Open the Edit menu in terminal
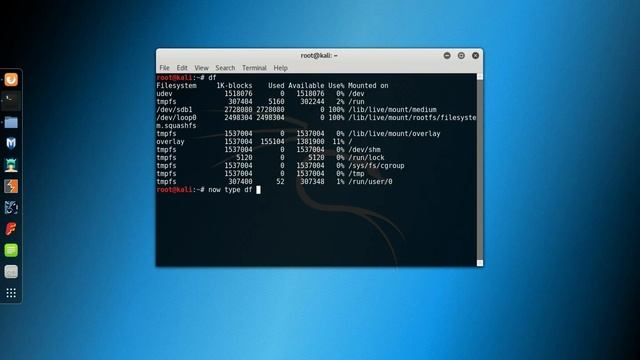640x360 pixels. [182, 68]
